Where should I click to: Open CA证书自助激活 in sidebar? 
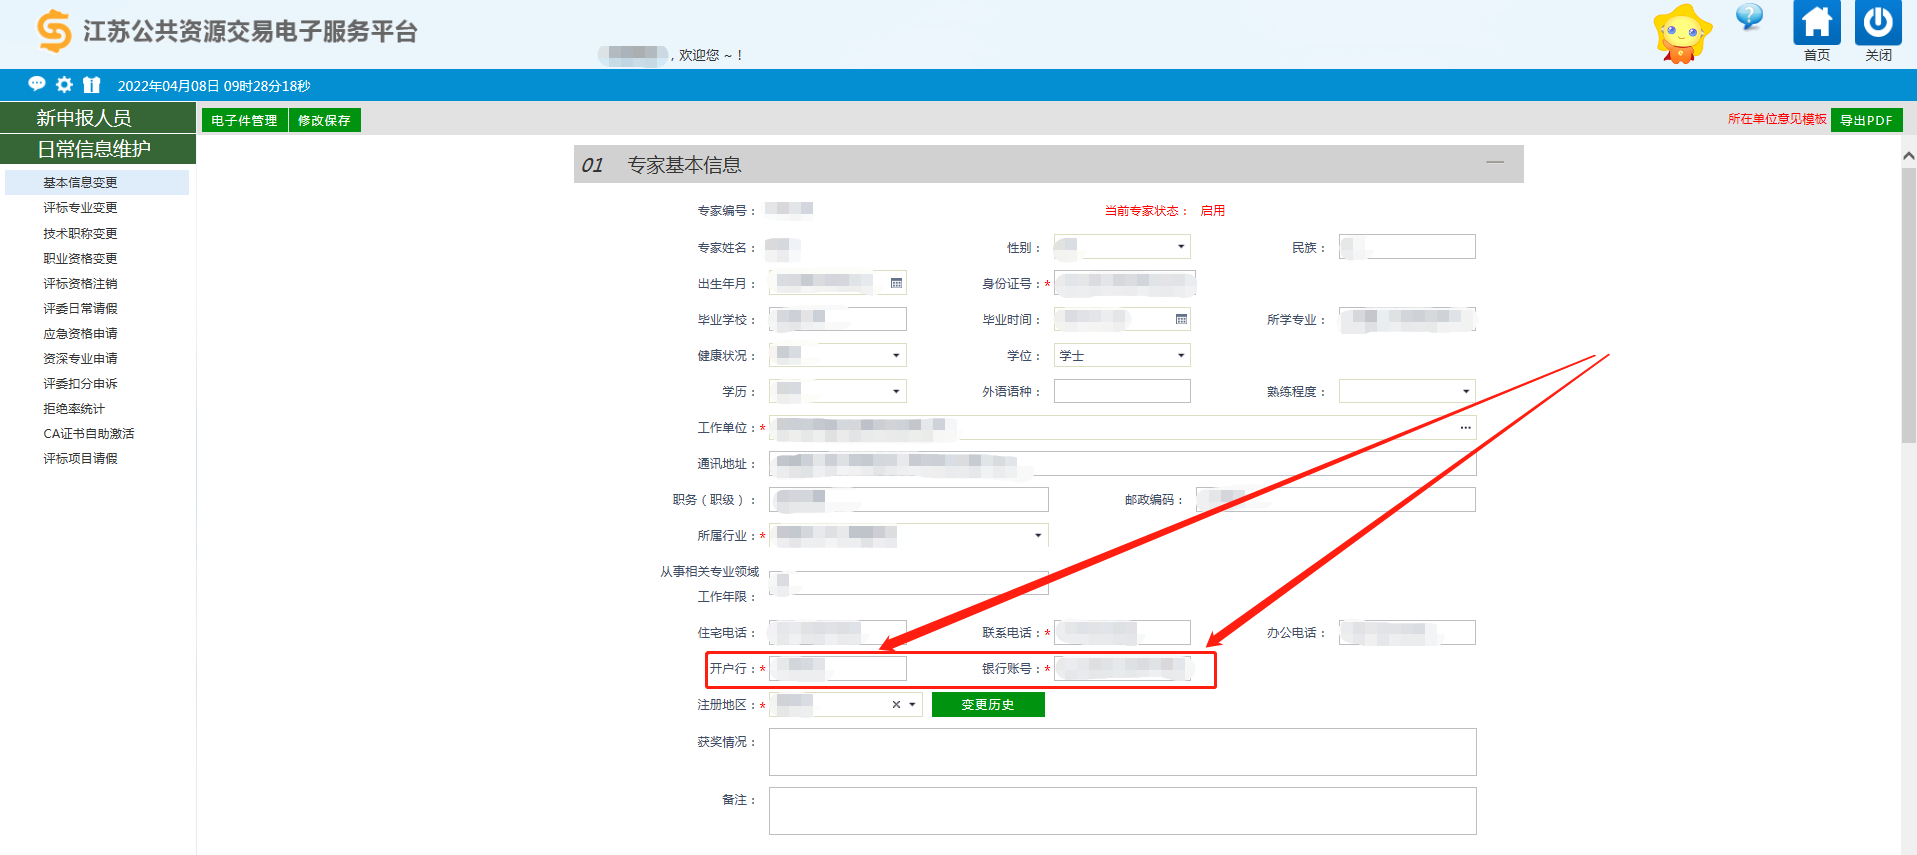point(89,433)
